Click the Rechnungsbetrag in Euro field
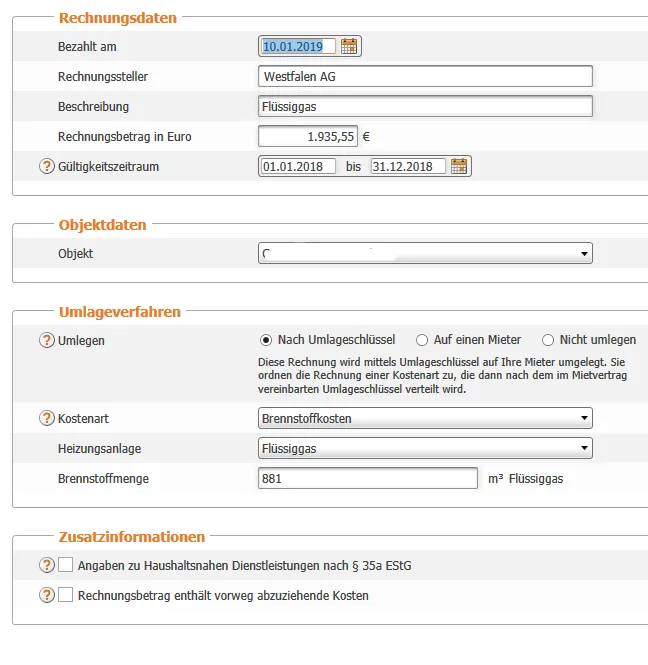Screen dimensions: 648x665 308,136
